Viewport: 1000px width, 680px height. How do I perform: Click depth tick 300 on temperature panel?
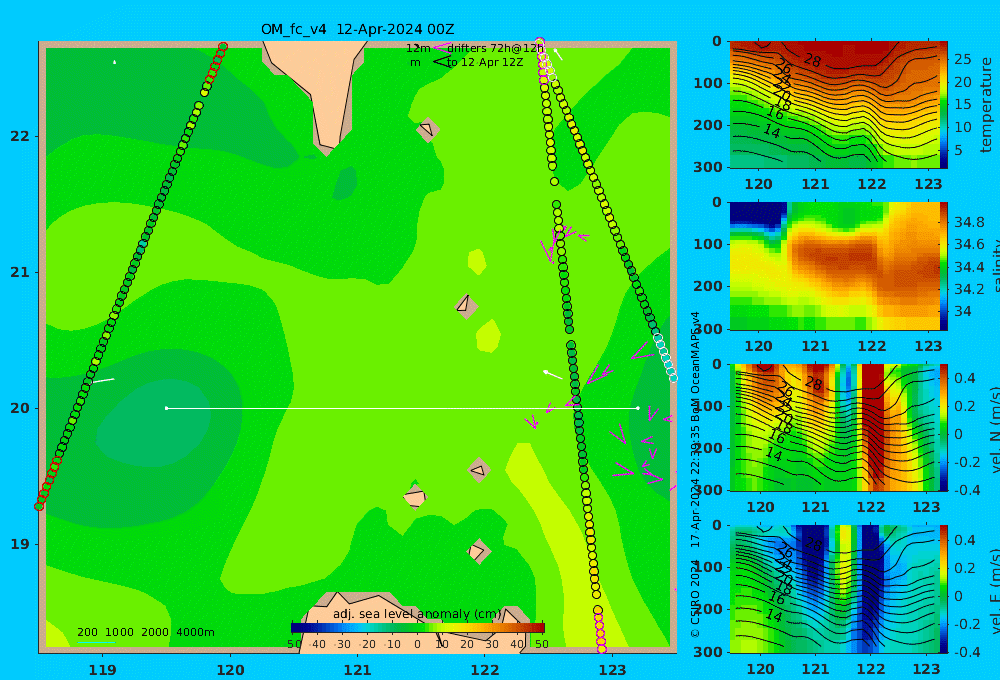click(709, 167)
